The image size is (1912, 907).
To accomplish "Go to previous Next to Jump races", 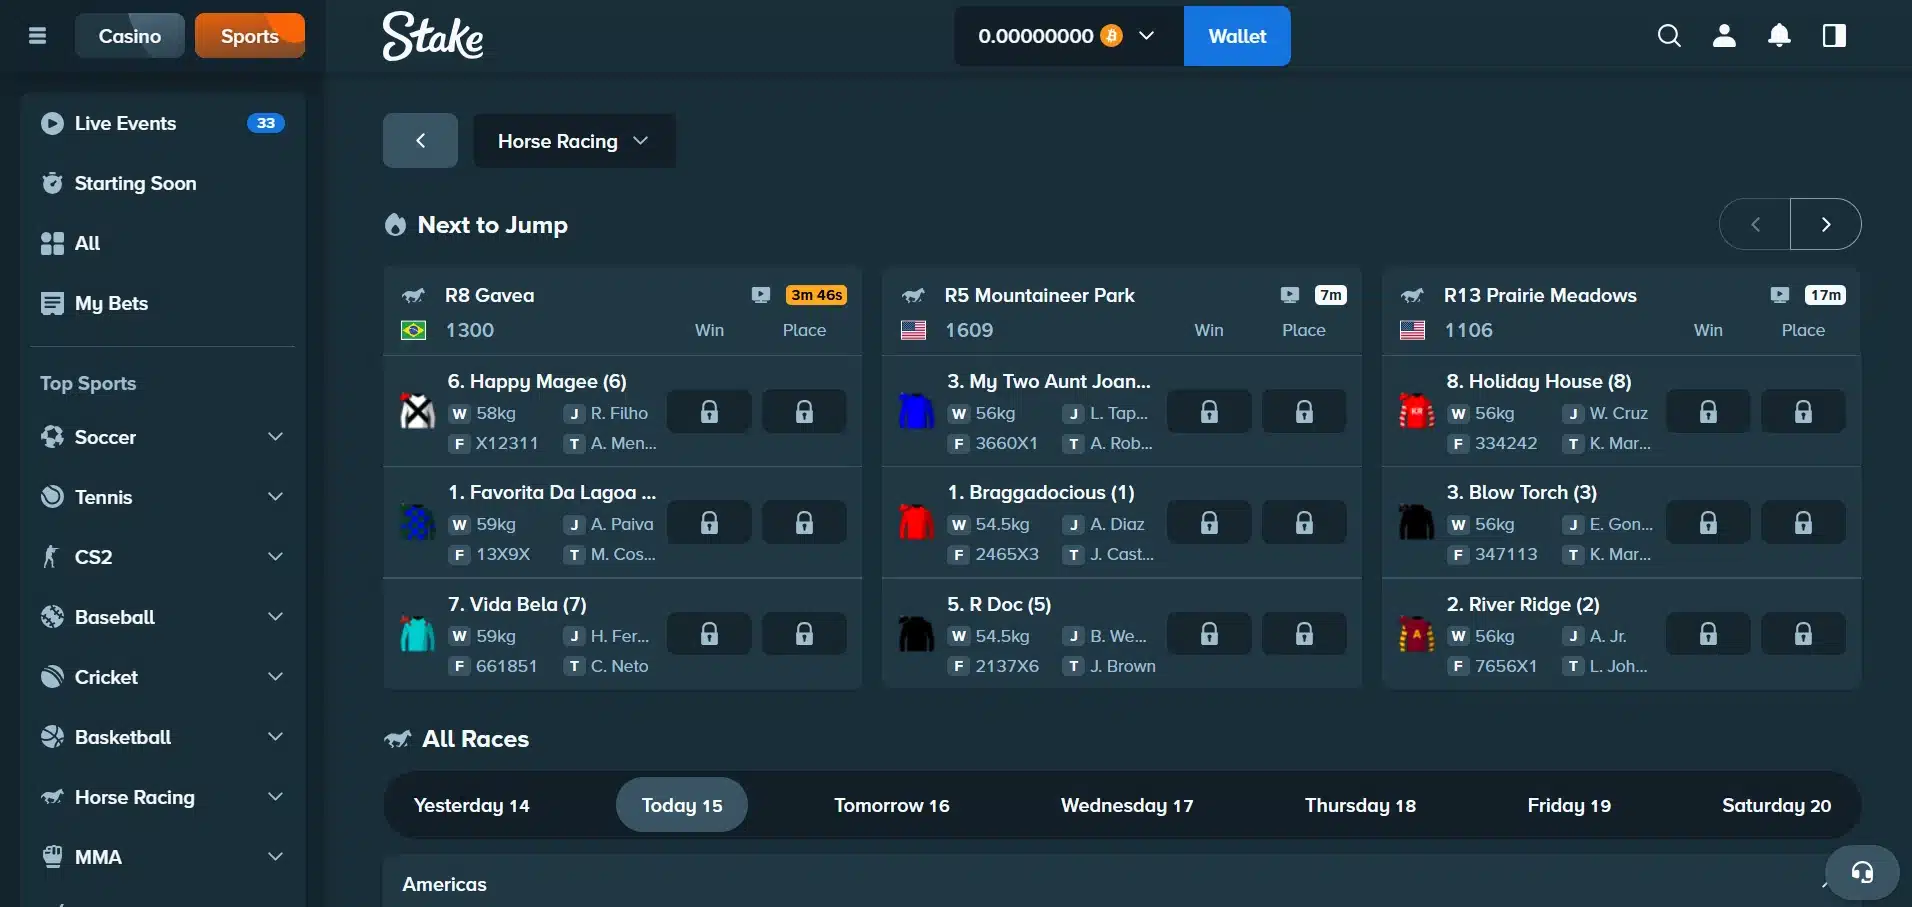I will [x=1755, y=224].
